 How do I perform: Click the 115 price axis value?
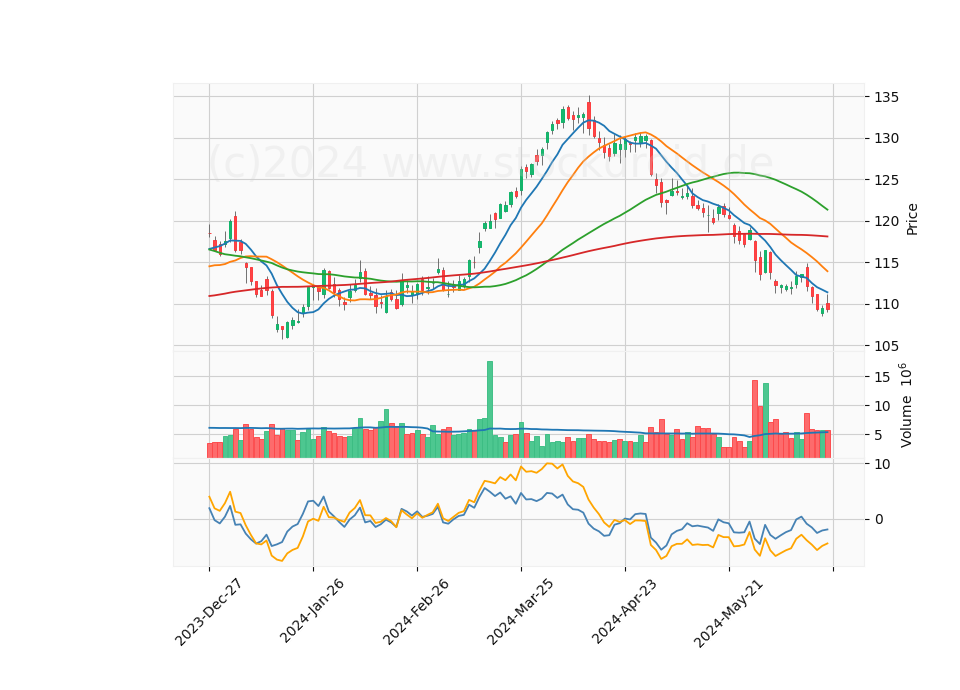(886, 263)
